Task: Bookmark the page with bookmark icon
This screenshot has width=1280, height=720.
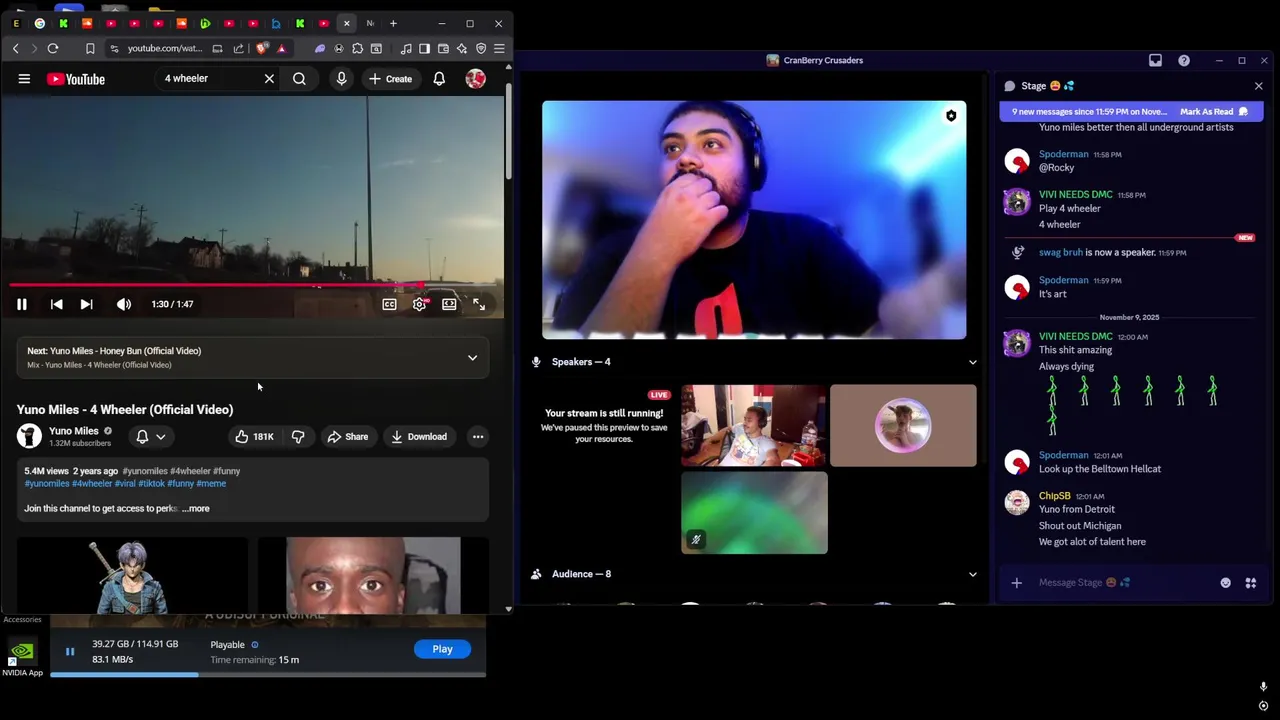Action: 90,48
